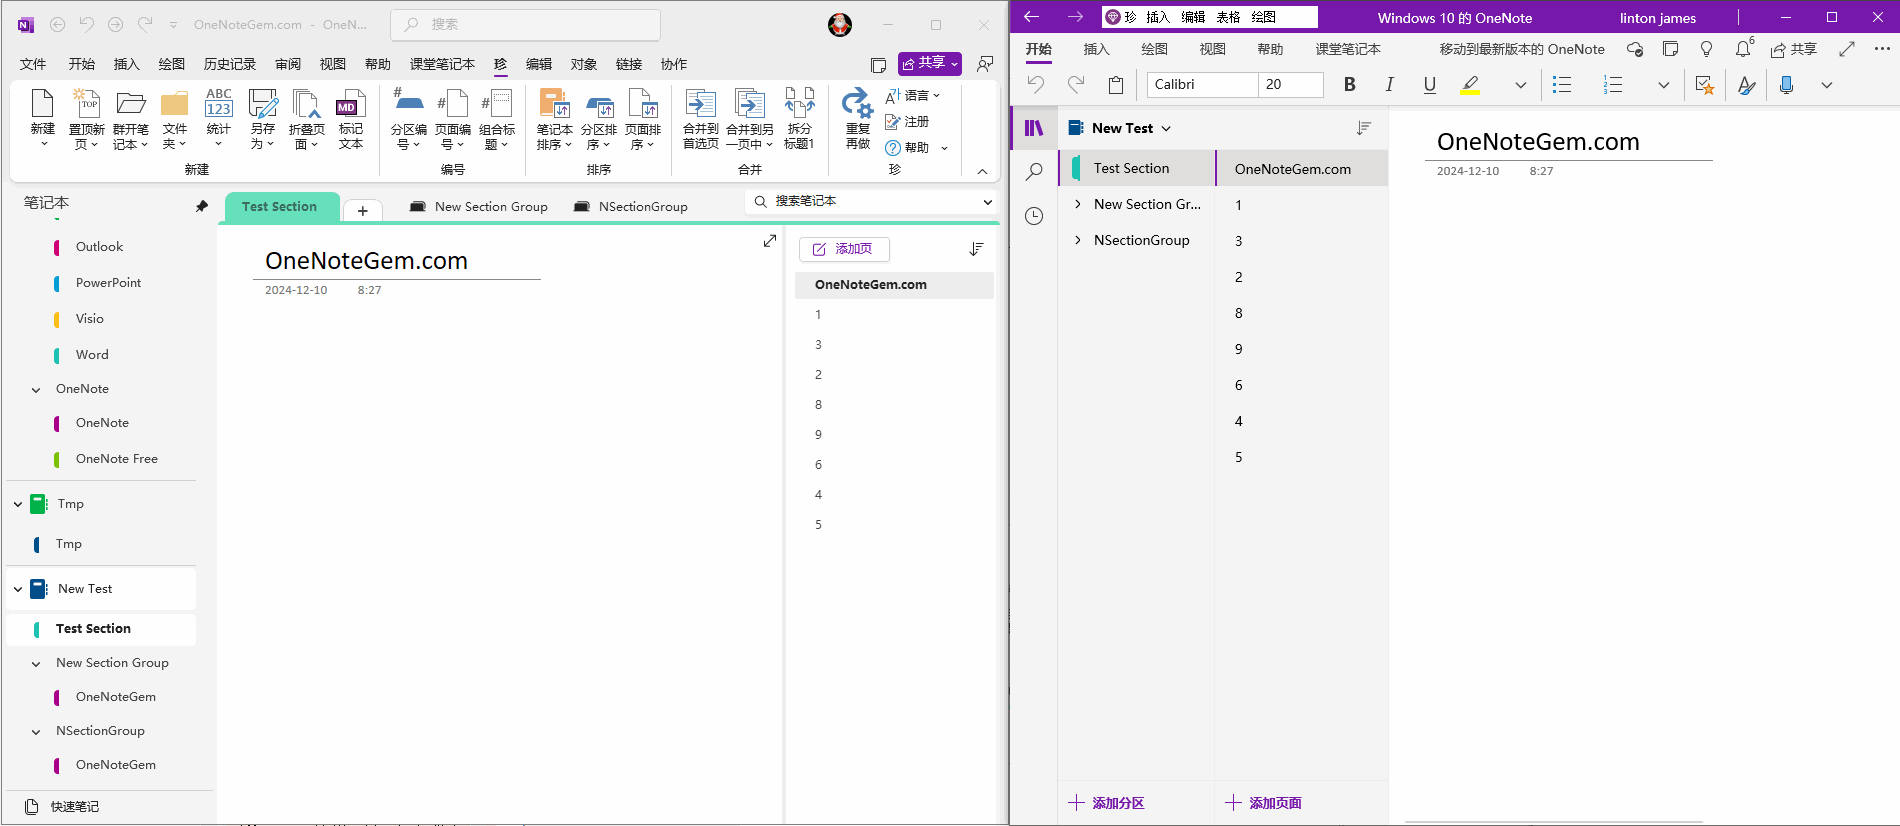Collapse the OneNote section group in left tree
The image size is (1900, 826).
36,390
